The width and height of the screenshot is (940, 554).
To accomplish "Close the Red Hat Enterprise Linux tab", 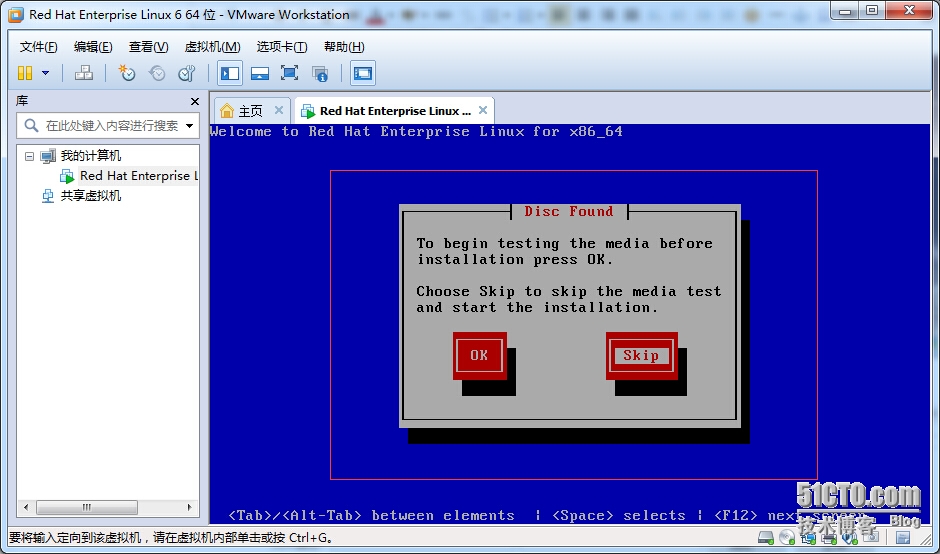I will pos(483,110).
